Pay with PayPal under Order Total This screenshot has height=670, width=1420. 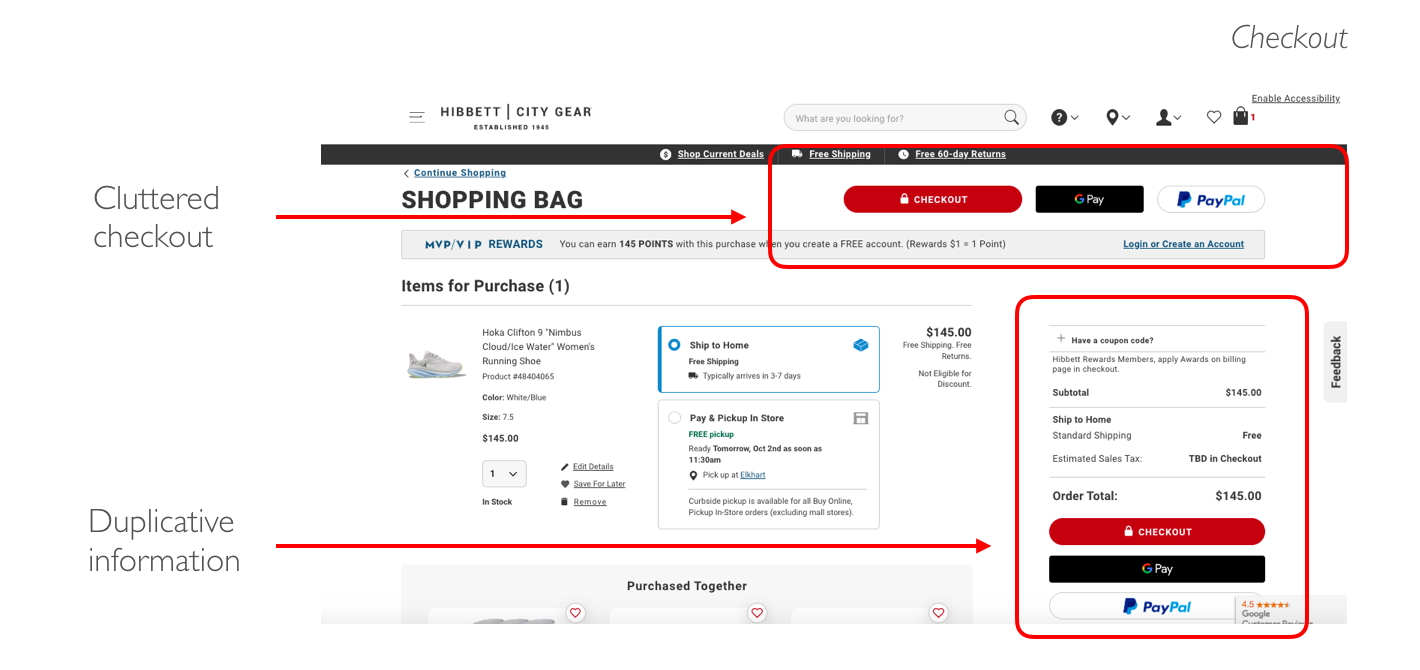1157,606
